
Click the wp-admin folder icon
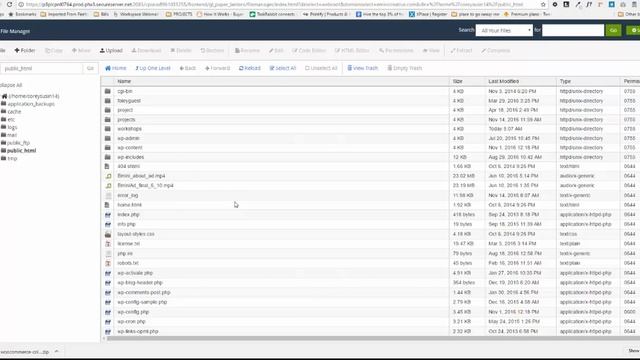click(108, 138)
